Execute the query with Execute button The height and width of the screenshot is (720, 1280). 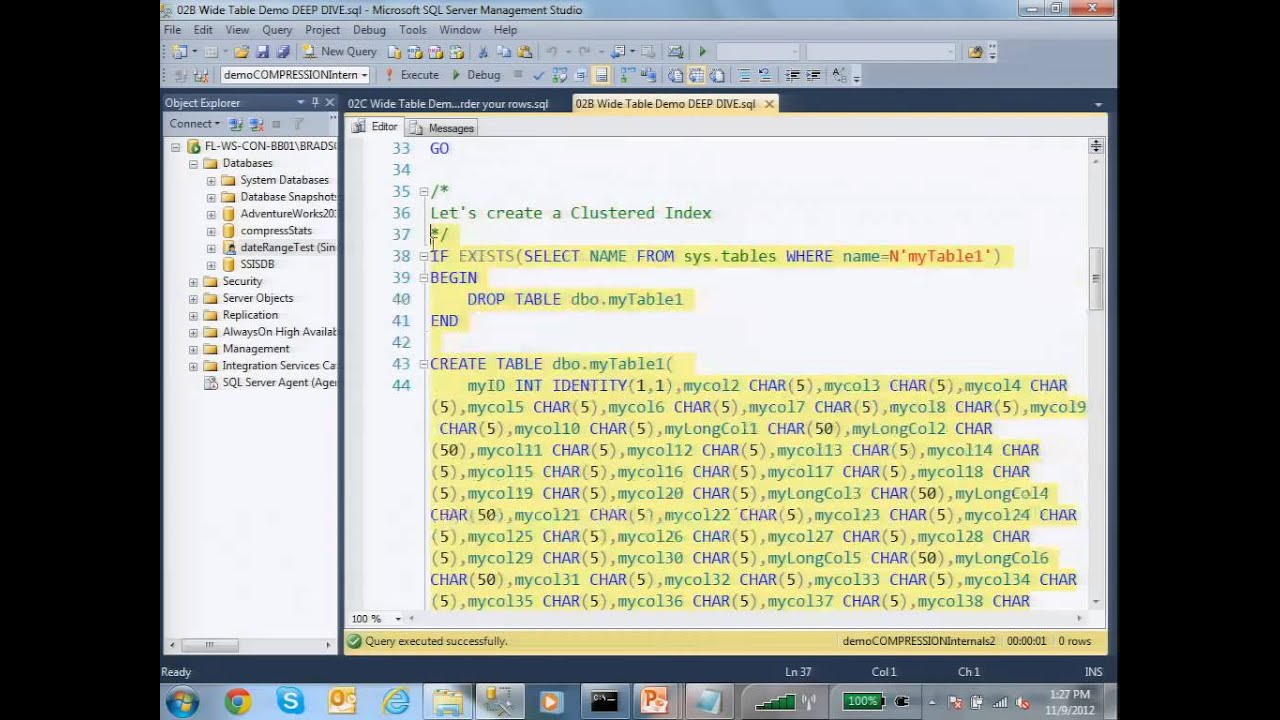click(x=412, y=75)
